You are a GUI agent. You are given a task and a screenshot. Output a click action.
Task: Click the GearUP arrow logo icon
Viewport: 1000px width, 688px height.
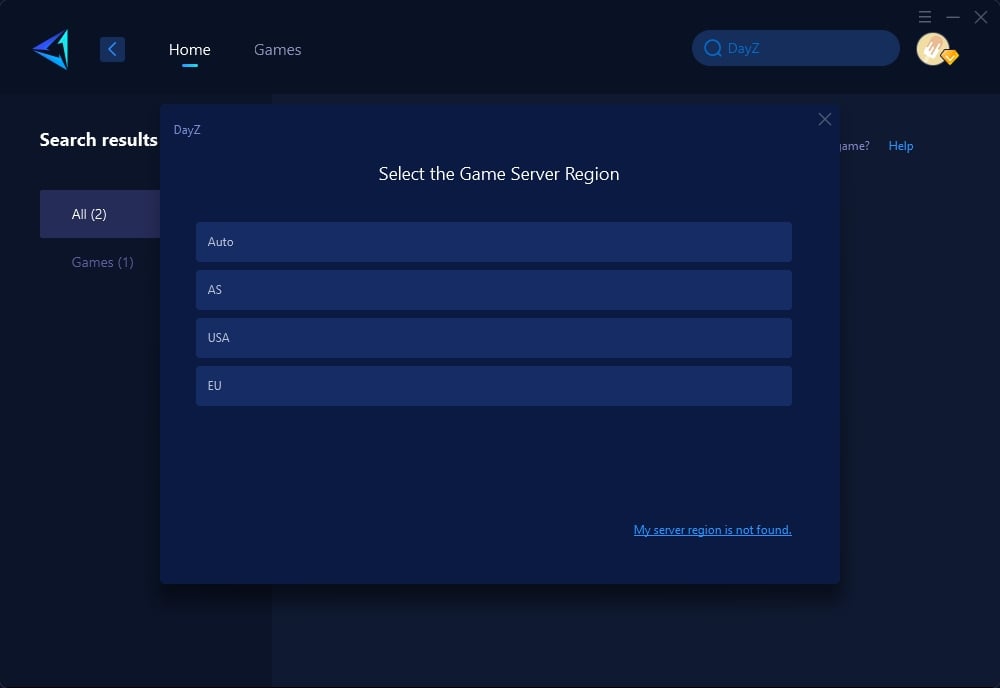(x=51, y=49)
